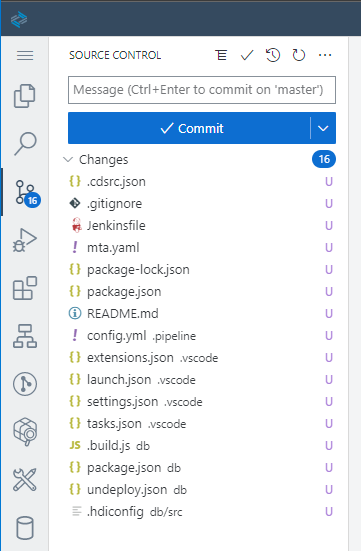Image resolution: width=361 pixels, height=551 pixels.
Task: Select Jenkinsfile in Changes
Action: (x=199, y=226)
